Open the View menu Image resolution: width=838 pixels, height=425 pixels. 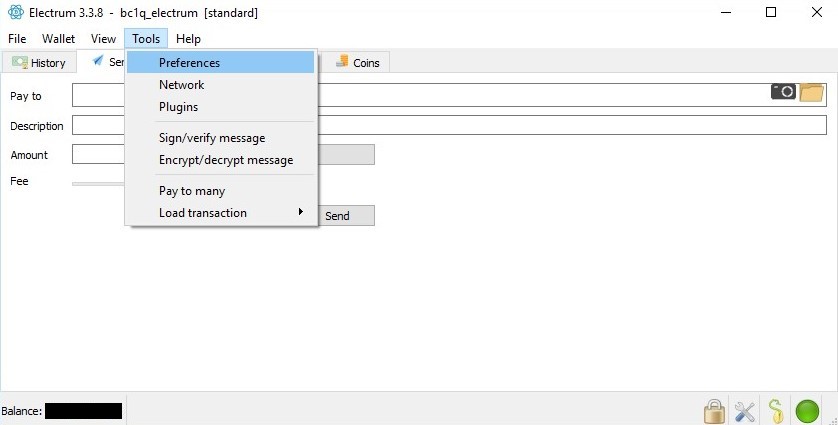[x=103, y=39]
